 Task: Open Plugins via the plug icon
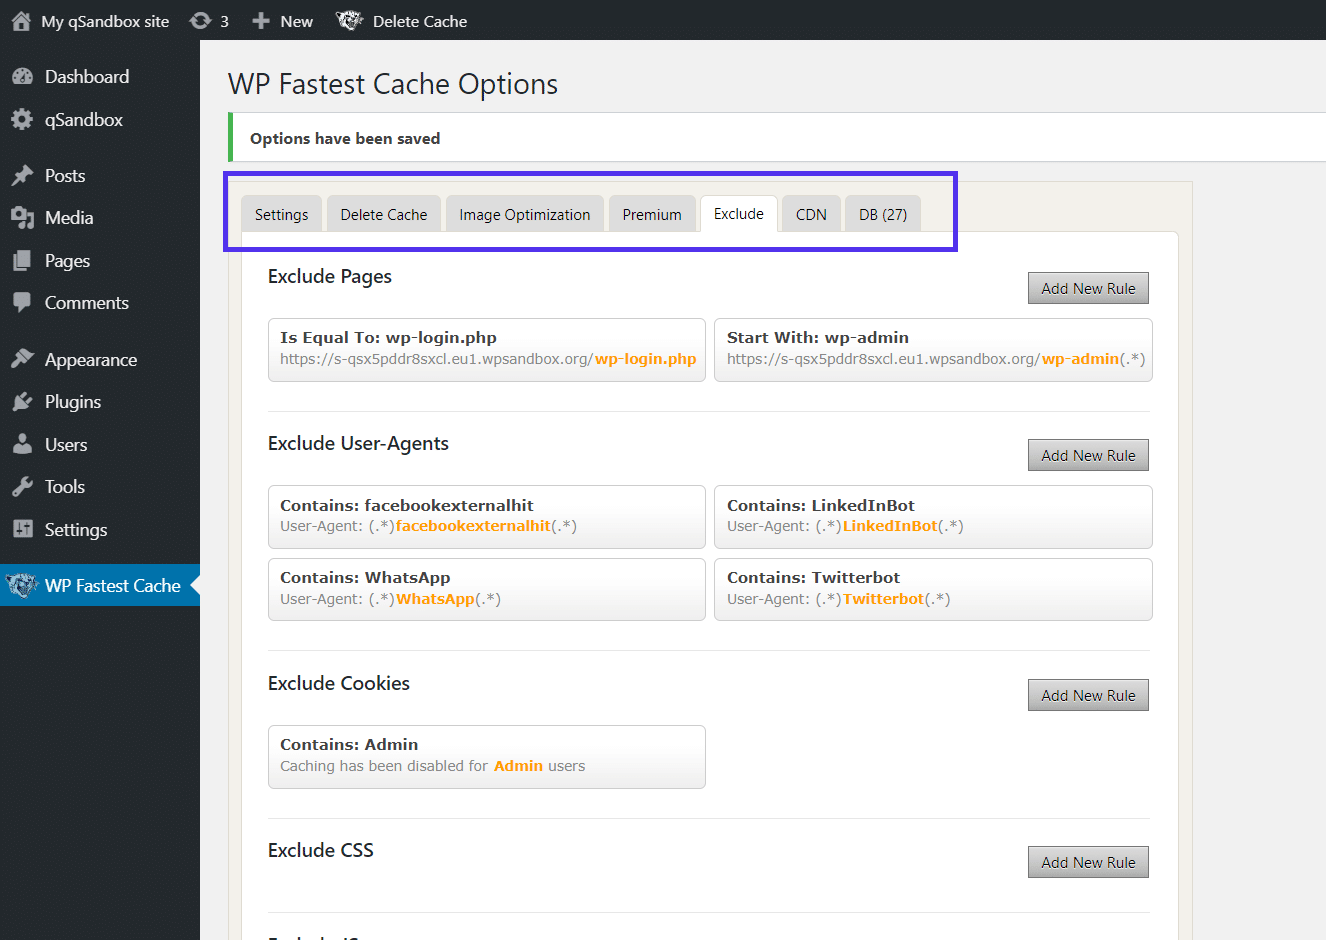pos(24,401)
